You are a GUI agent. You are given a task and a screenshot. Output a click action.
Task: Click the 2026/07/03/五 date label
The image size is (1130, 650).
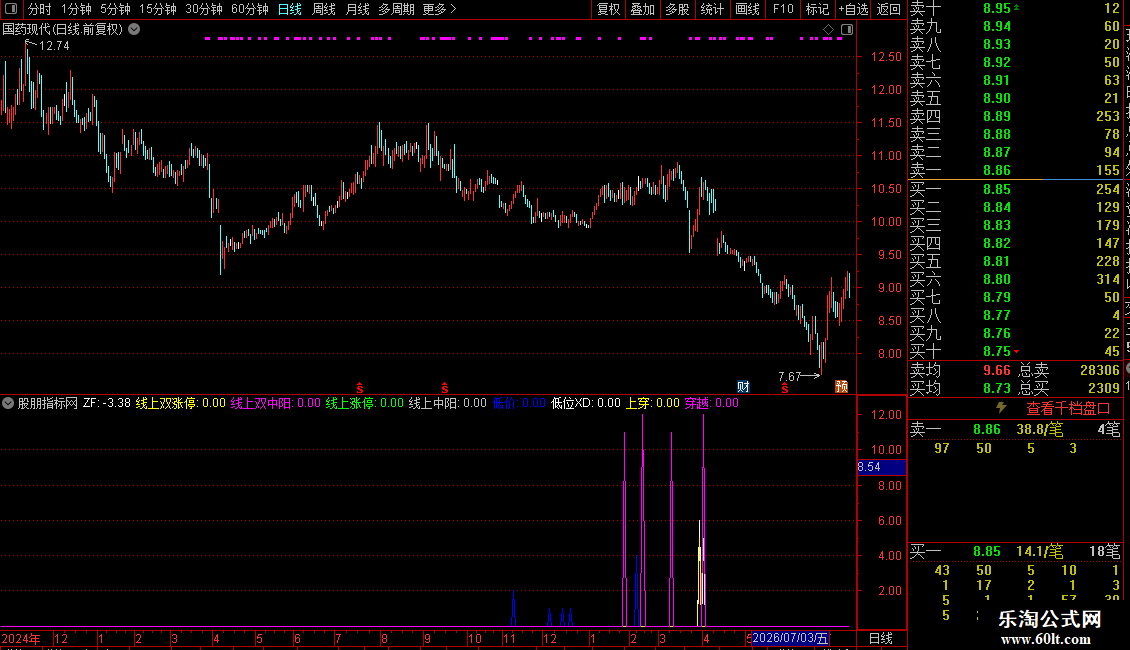(790, 638)
